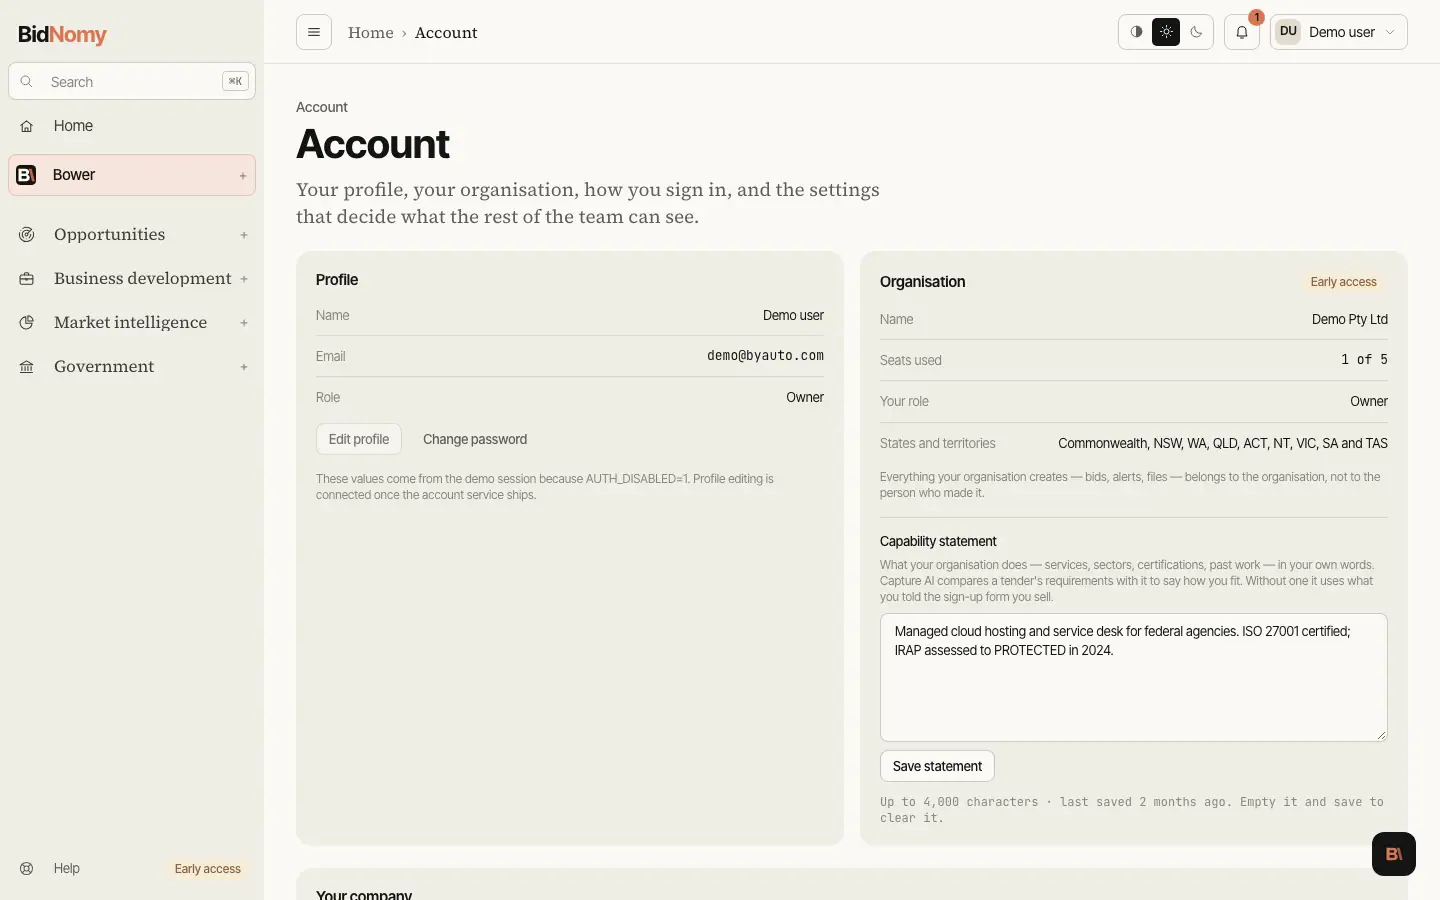Open the Demo user account dropdown
The image size is (1440, 900).
[x=1339, y=32]
